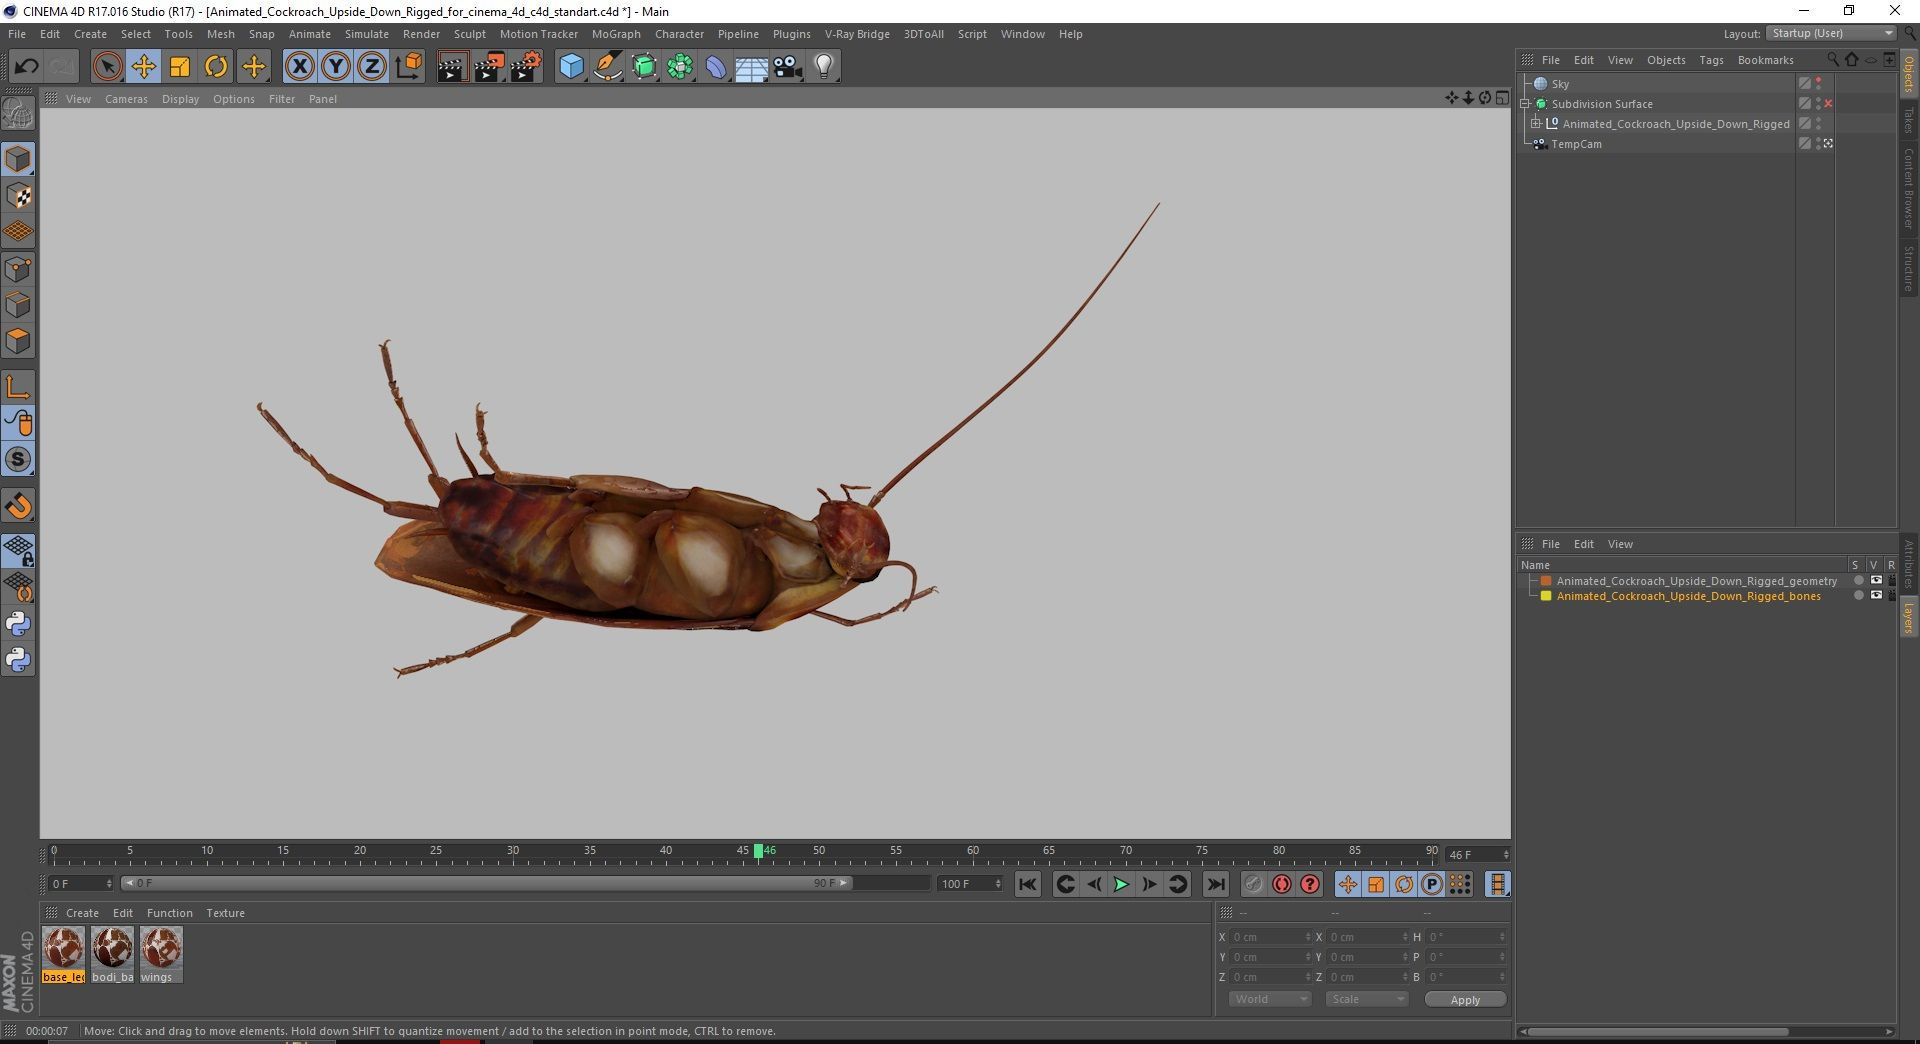Go to start of animation
Viewport: 1920px width, 1044px height.
point(1027,884)
